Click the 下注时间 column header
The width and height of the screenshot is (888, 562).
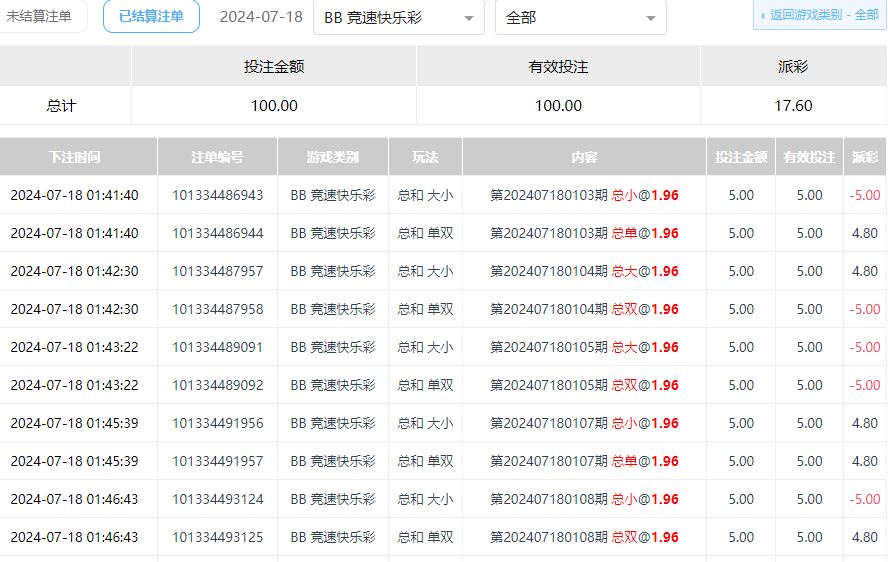[75, 157]
